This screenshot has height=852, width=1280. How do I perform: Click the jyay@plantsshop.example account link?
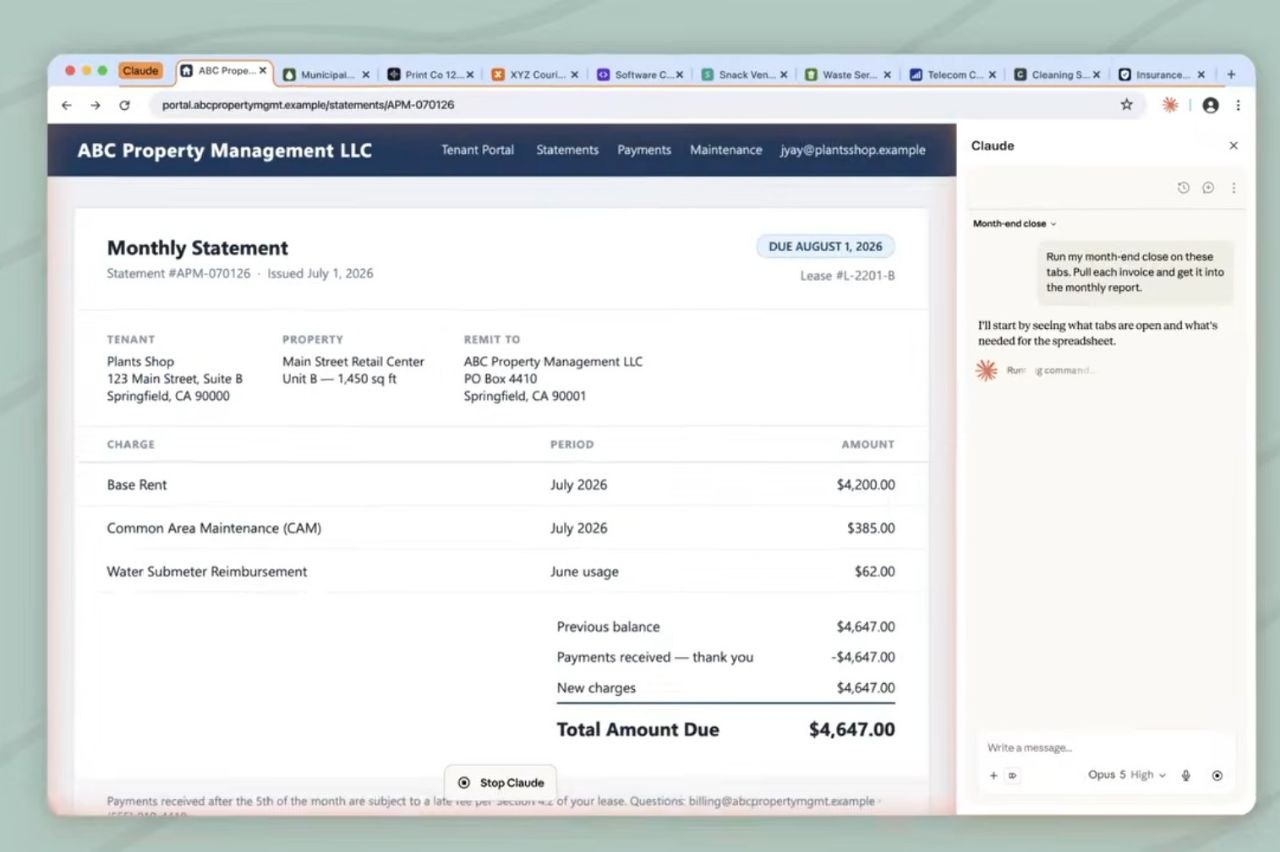pyautogui.click(x=853, y=150)
